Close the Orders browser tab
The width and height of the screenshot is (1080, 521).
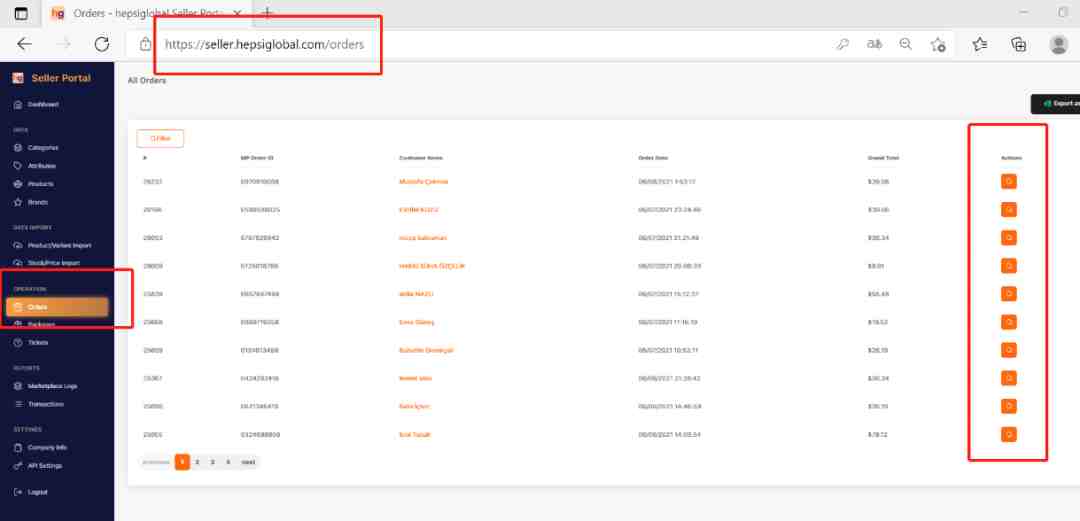pos(238,13)
